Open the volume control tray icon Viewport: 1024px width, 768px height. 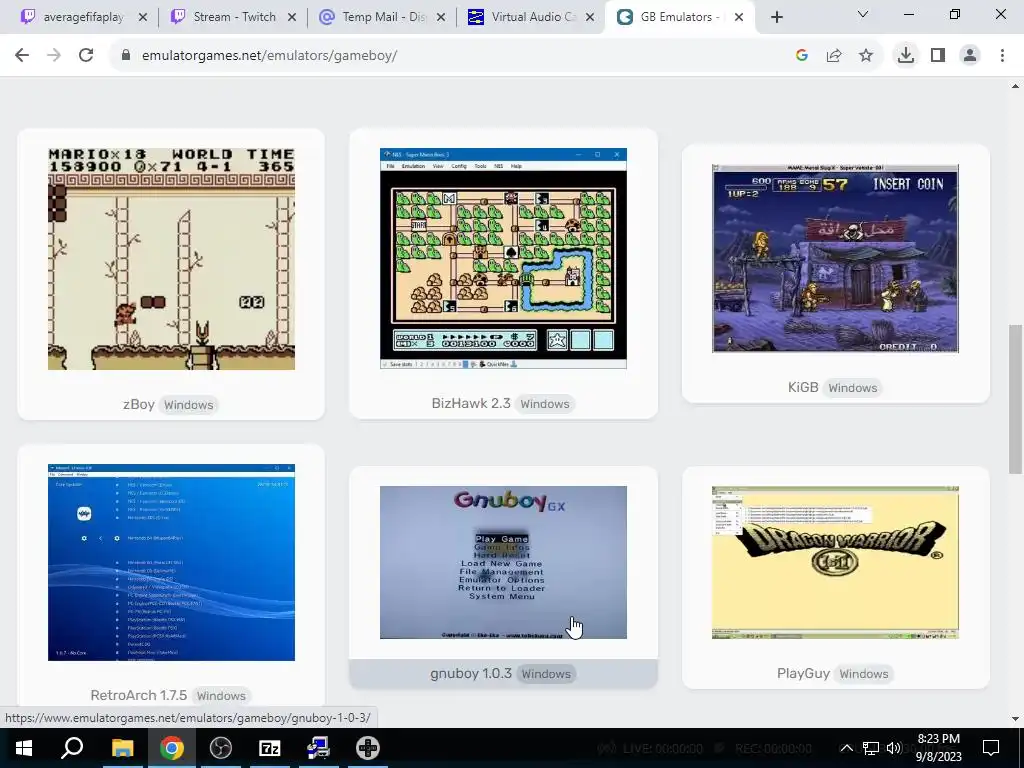click(894, 748)
